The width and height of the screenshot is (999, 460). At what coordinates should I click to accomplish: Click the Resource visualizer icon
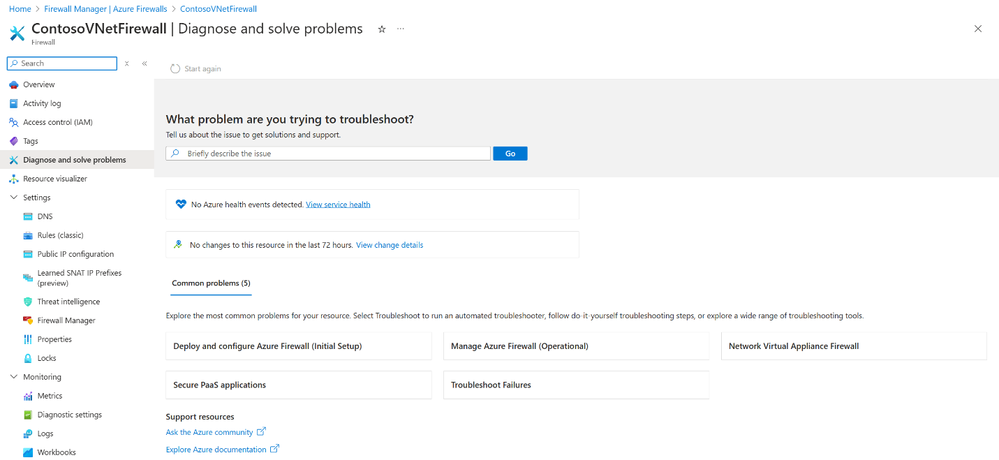pos(13,179)
